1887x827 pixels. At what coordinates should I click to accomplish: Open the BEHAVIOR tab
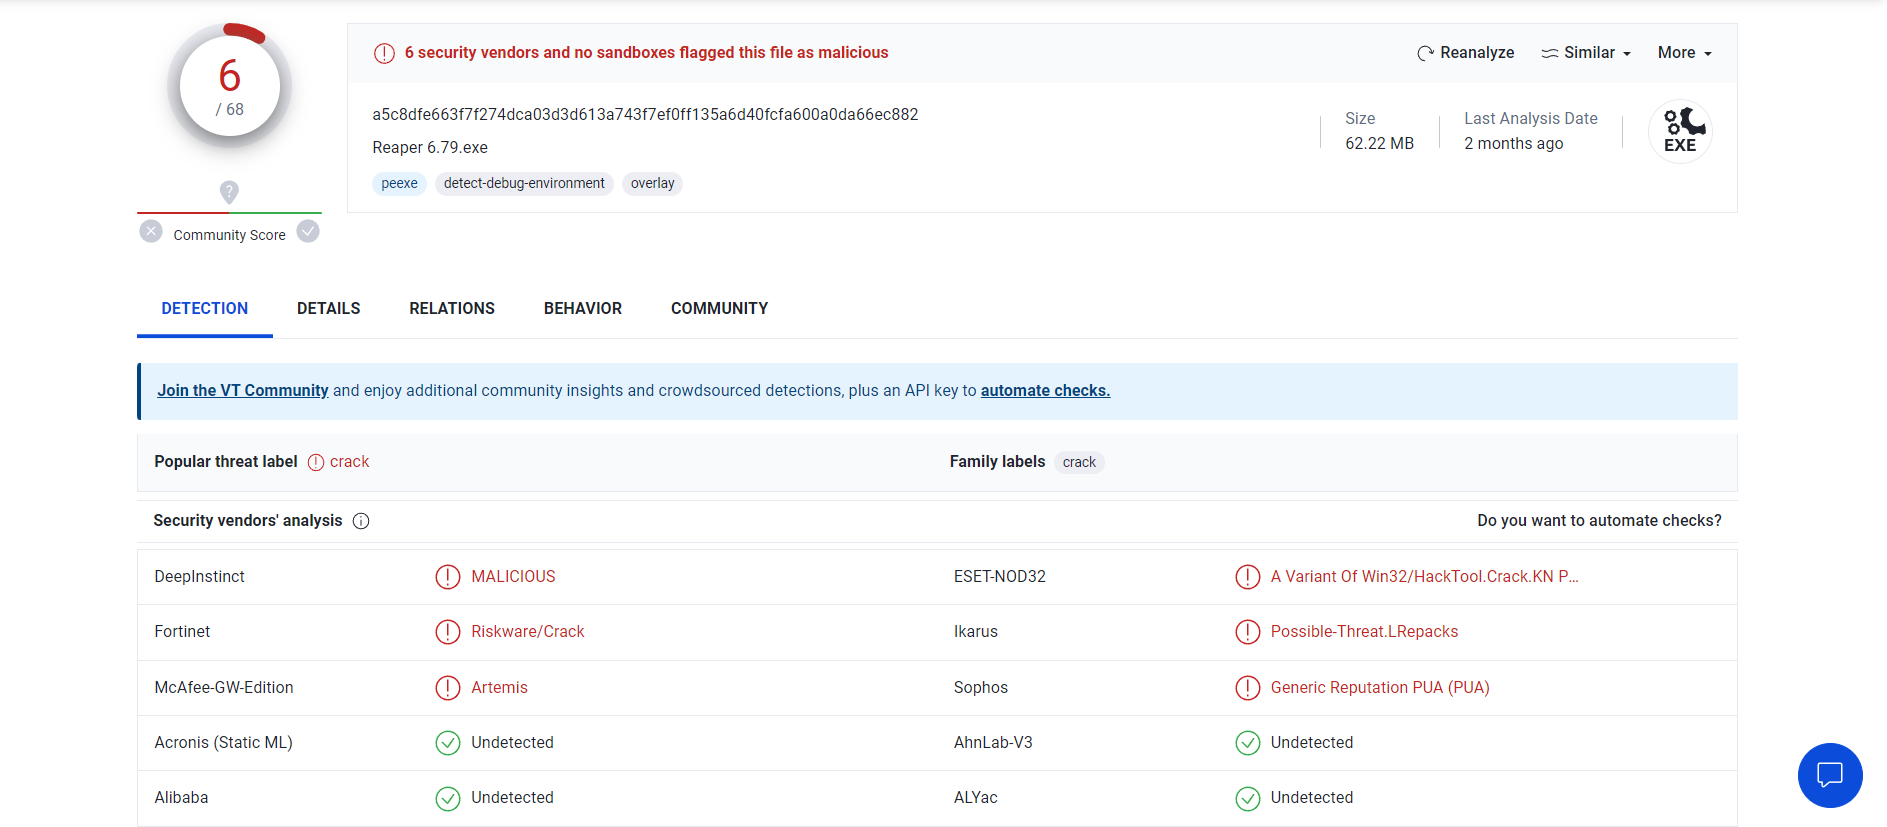583,309
